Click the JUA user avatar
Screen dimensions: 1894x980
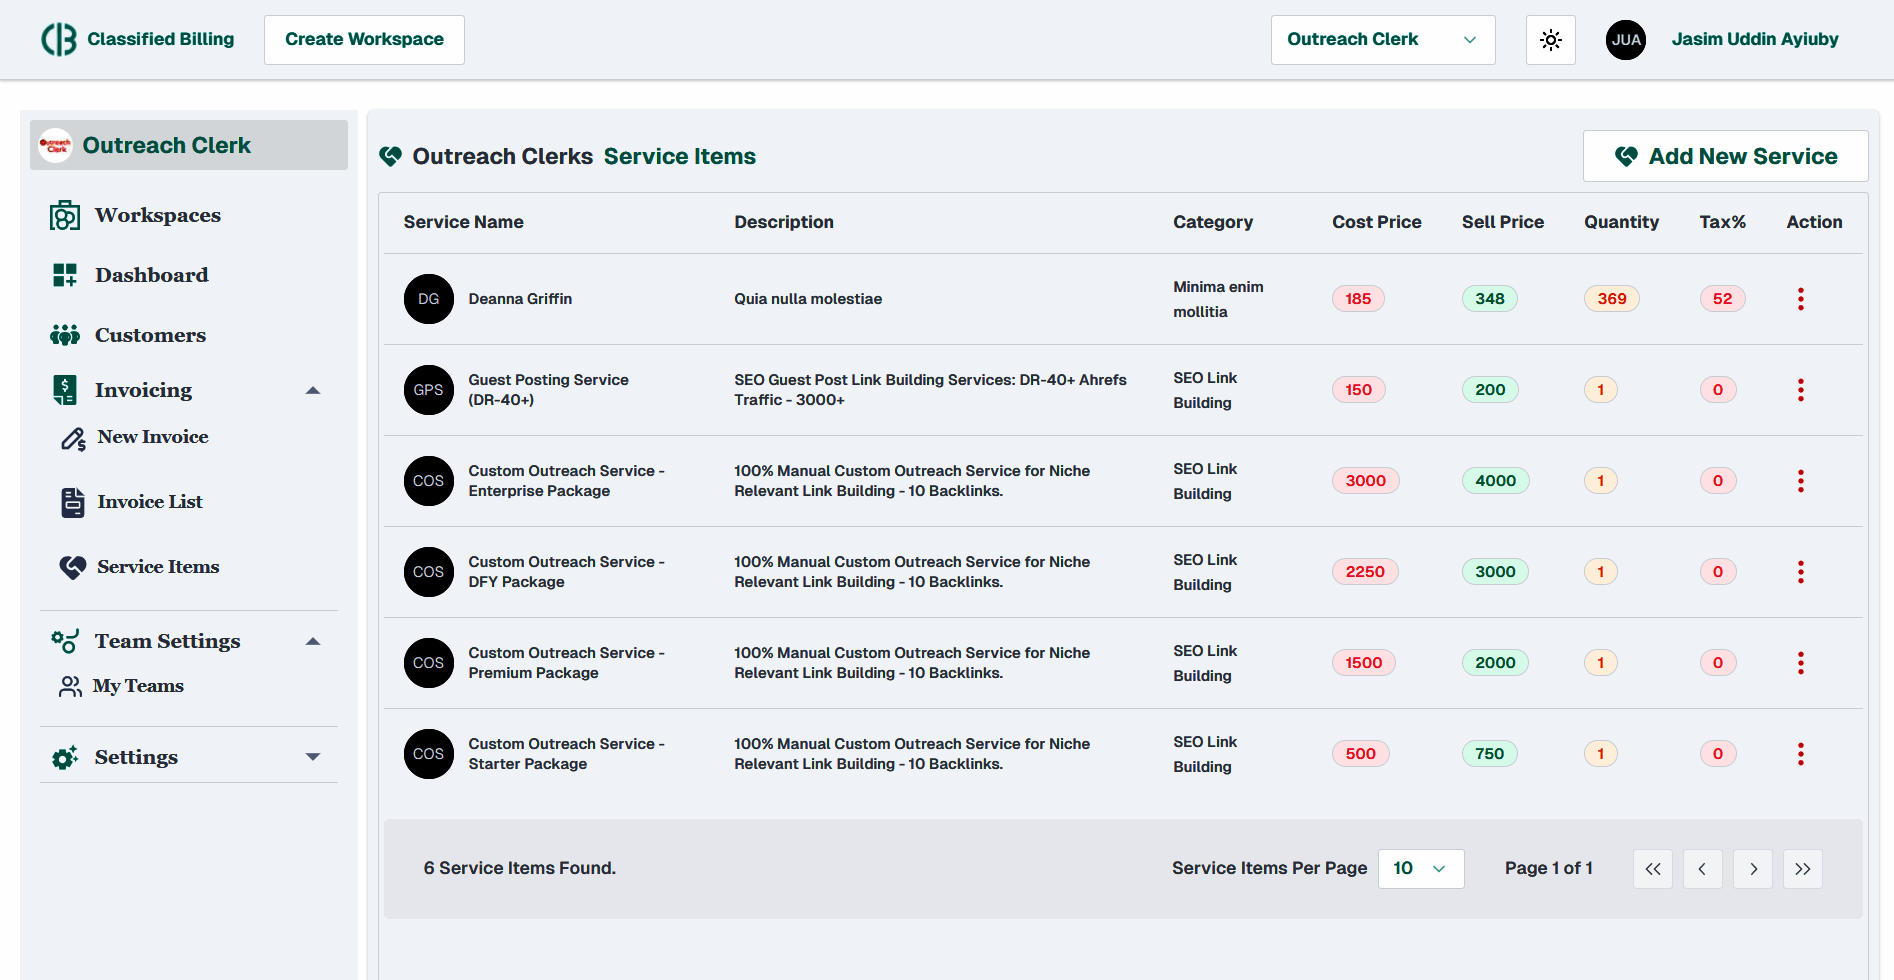pos(1625,40)
